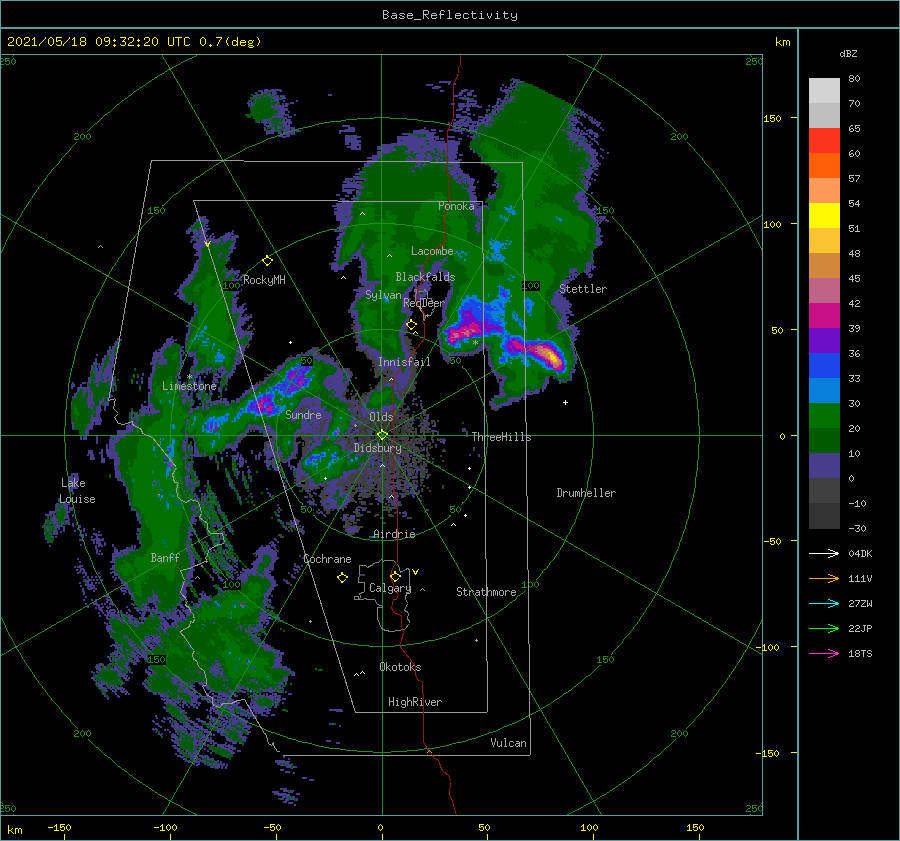Click the ThreeHills label
This screenshot has width=900, height=841.
(501, 437)
